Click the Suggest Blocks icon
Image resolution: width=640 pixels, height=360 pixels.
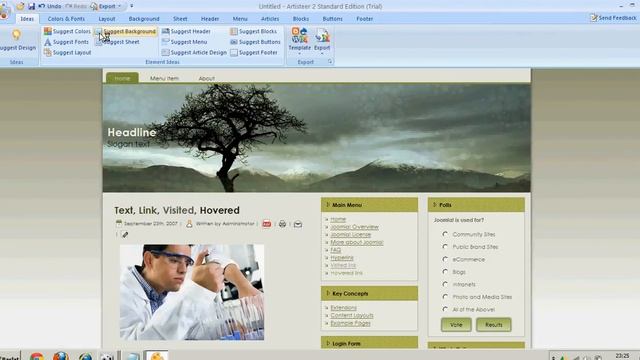[233, 31]
